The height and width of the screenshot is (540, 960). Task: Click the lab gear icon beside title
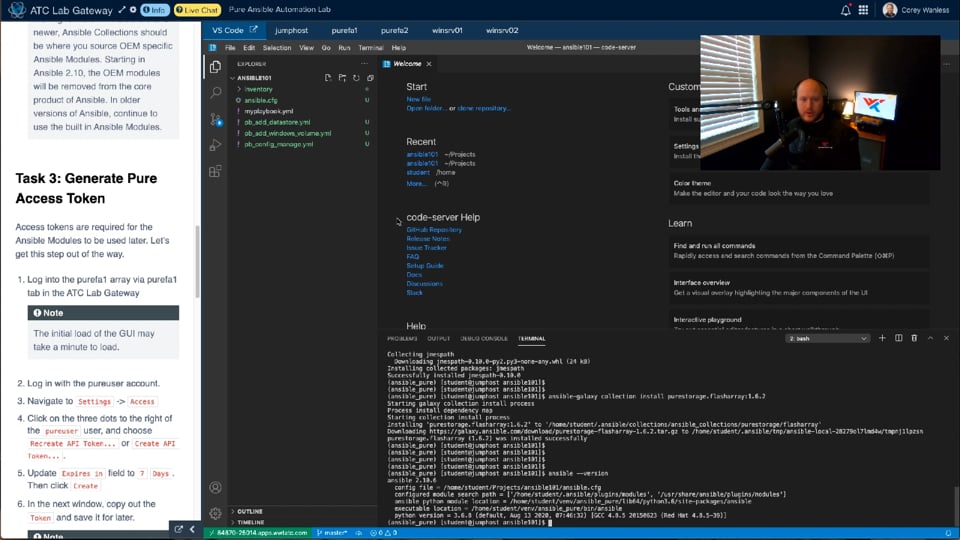(133, 10)
